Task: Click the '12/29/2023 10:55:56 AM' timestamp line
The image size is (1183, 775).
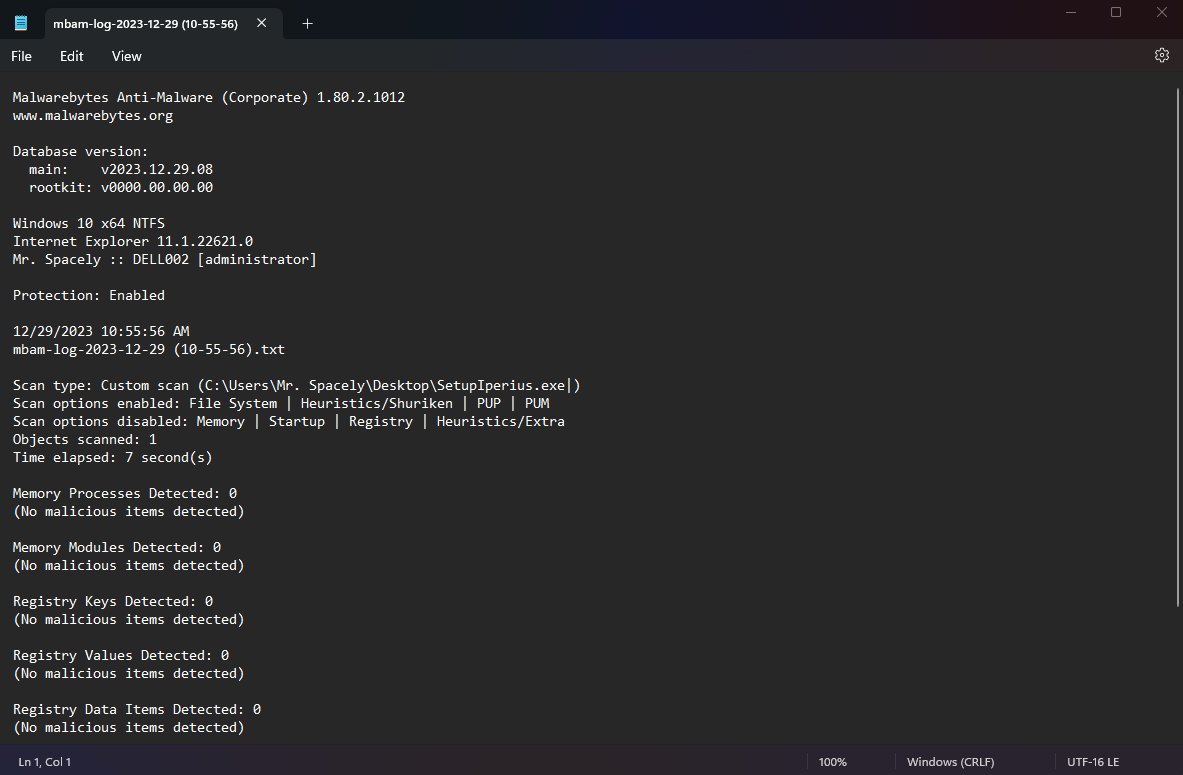Action: pyautogui.click(x=101, y=331)
